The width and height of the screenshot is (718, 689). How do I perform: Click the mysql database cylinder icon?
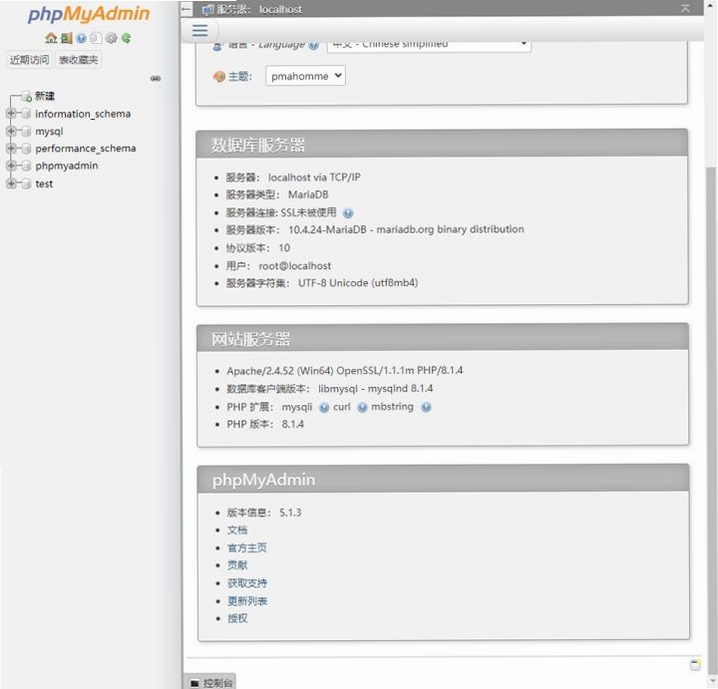(x=26, y=131)
